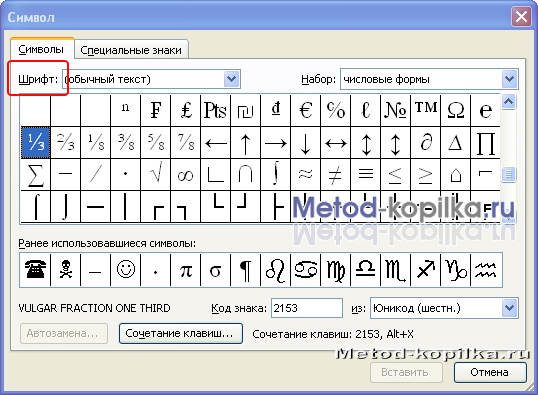Select the product ∏ symbol
The image size is (538, 395).
(x=486, y=142)
